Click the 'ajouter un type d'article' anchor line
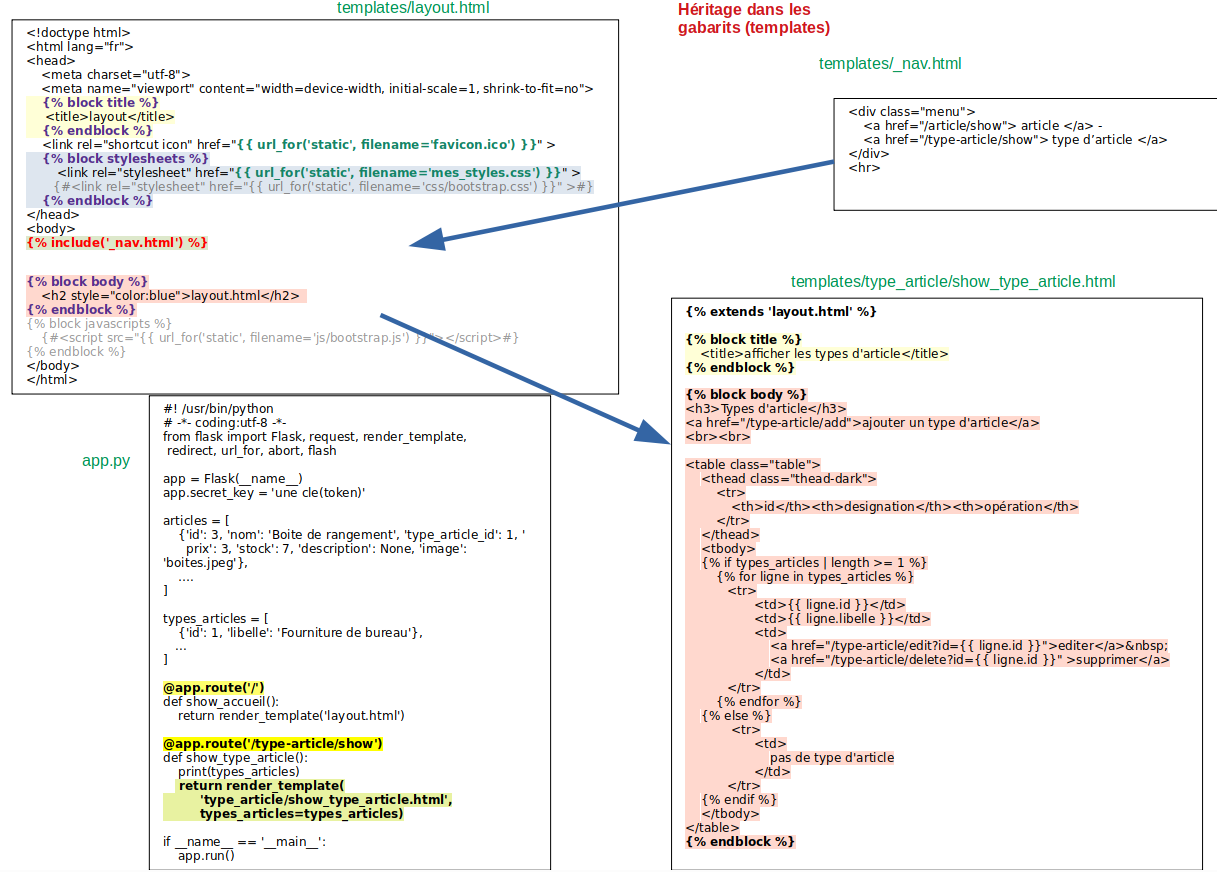1217x872 pixels. 862,423
